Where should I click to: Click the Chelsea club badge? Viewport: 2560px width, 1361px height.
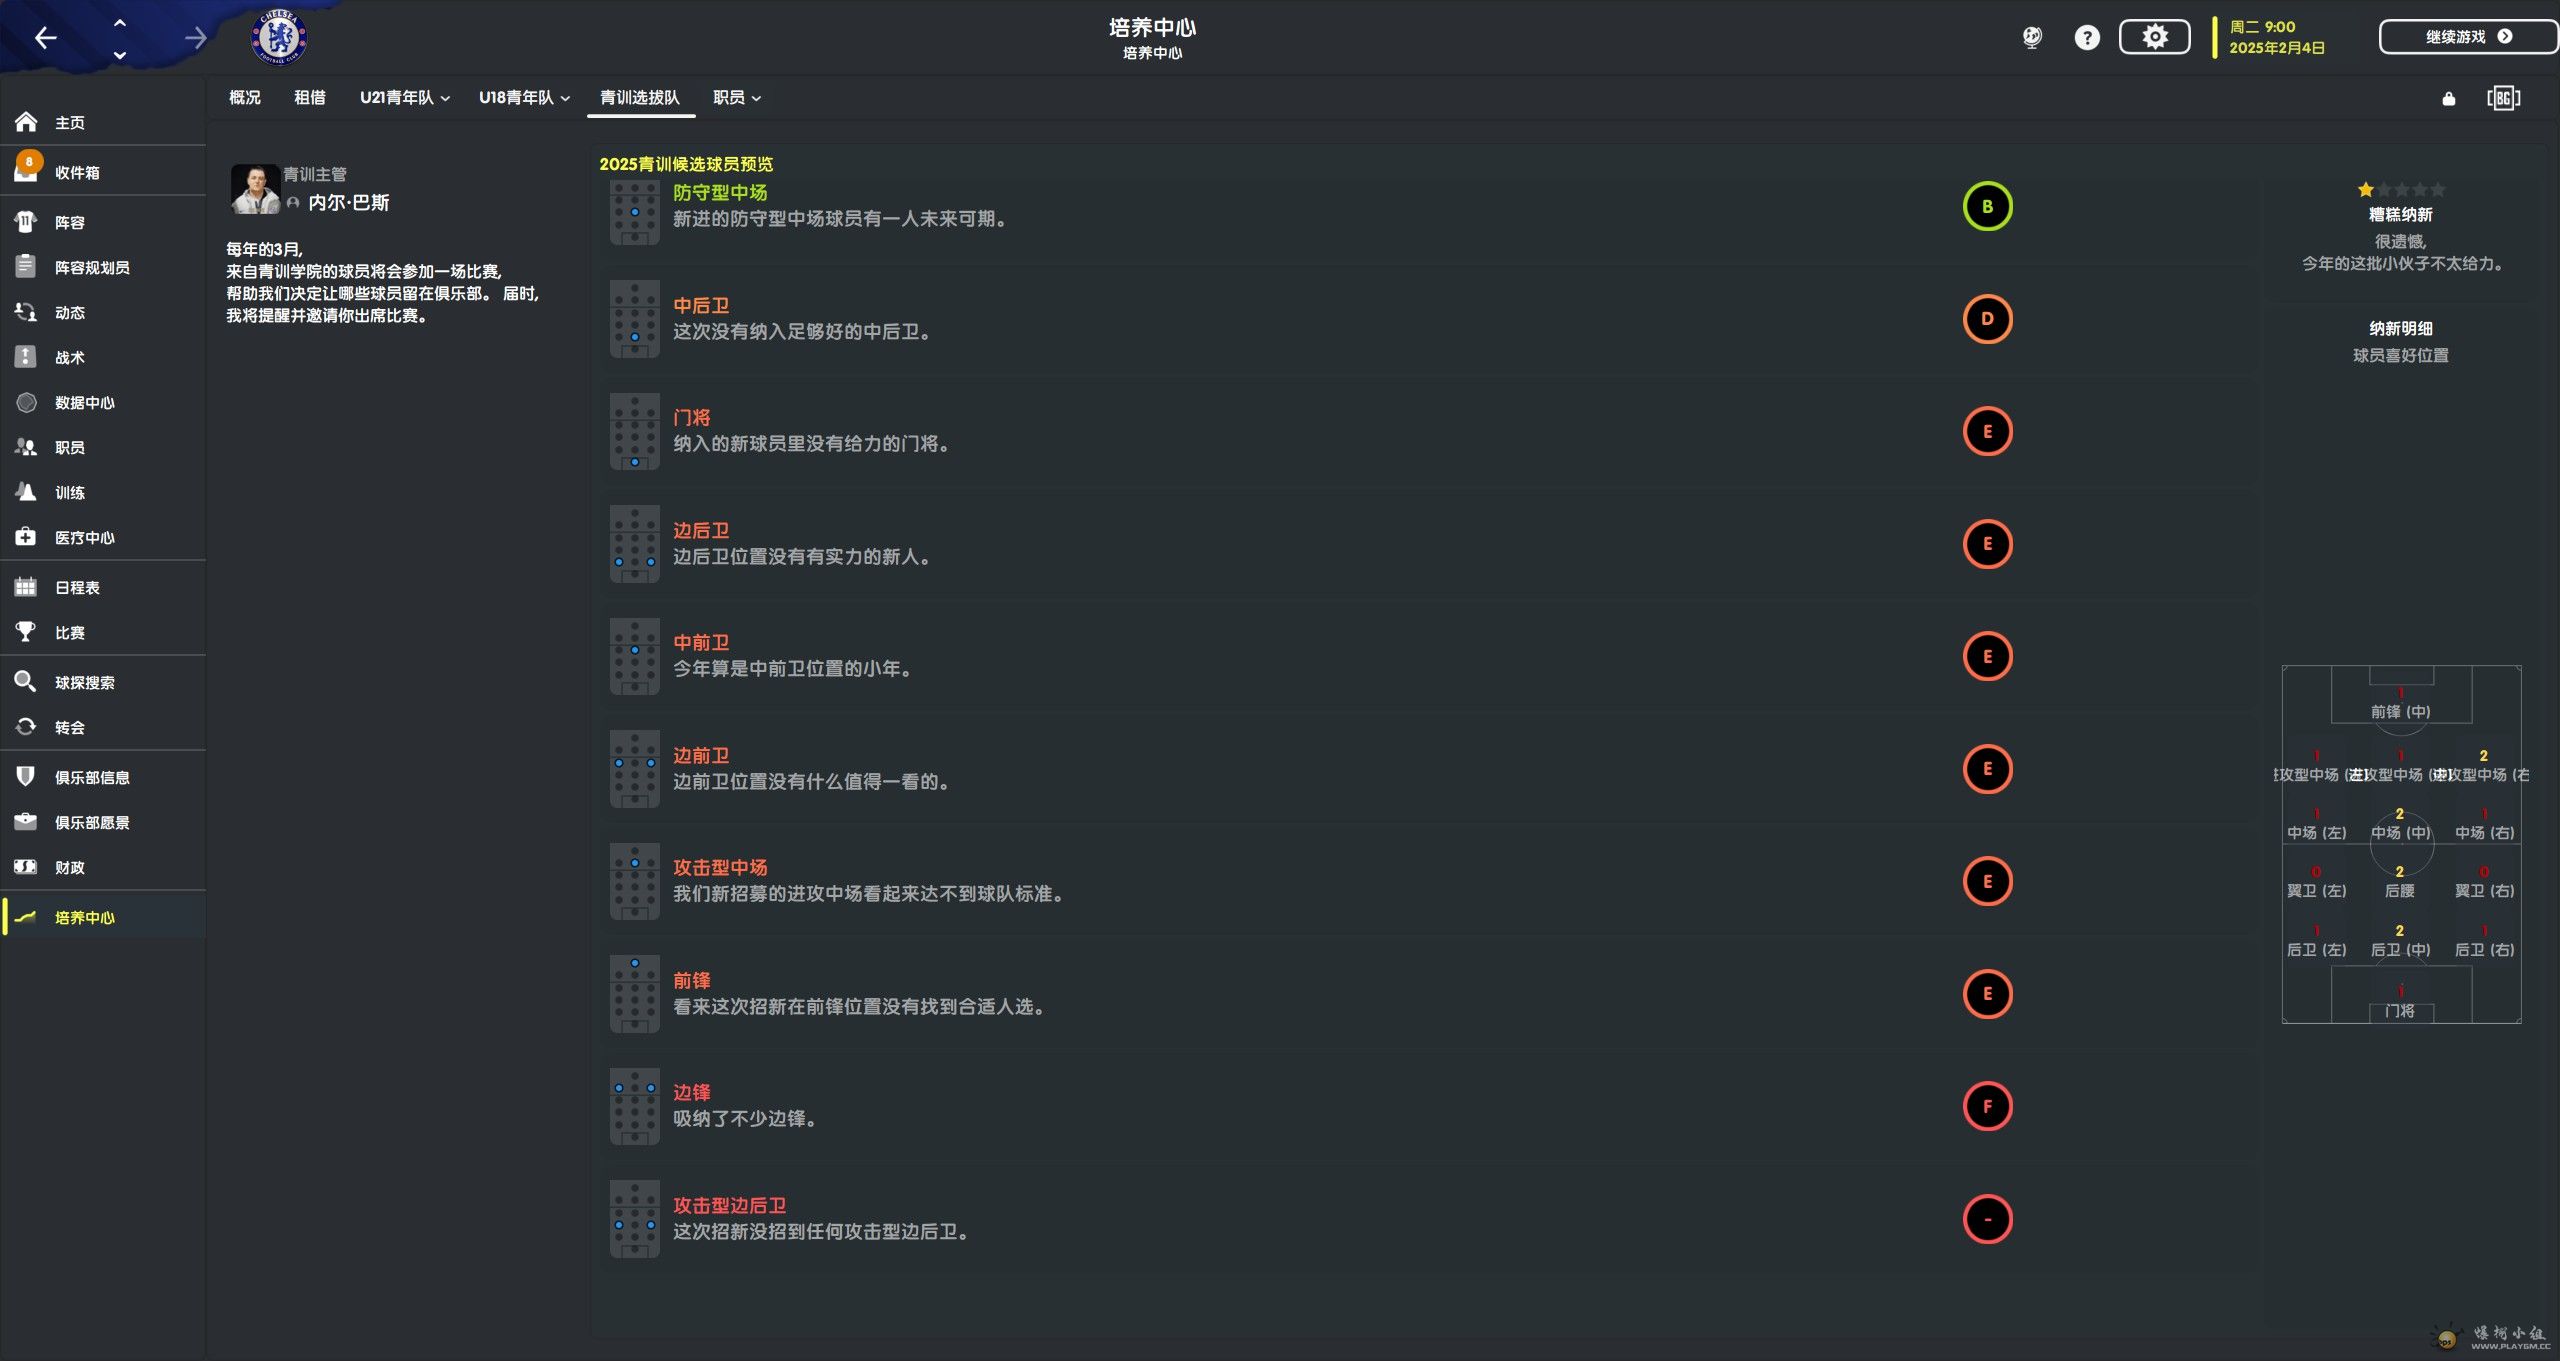coord(279,38)
